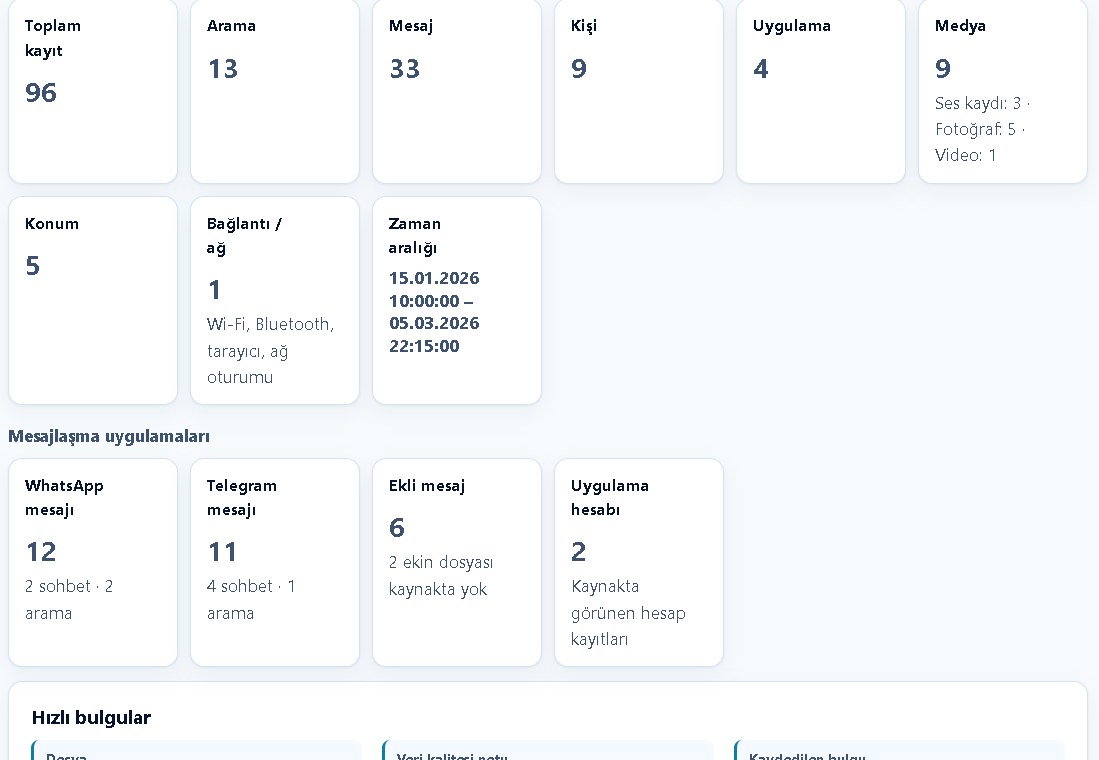
Task: Click '2 ekin dosyası kaynakta yok' note
Action: coord(441,576)
